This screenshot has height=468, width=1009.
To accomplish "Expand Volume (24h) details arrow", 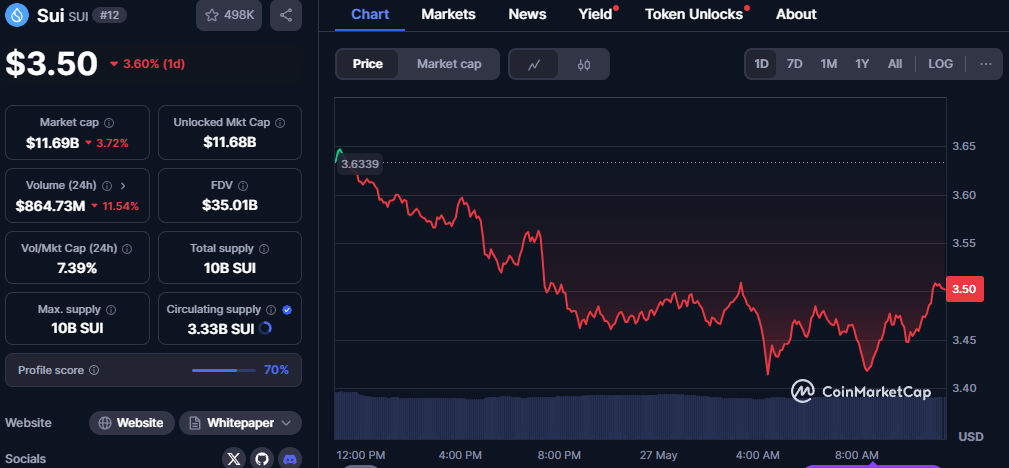I will pos(123,185).
